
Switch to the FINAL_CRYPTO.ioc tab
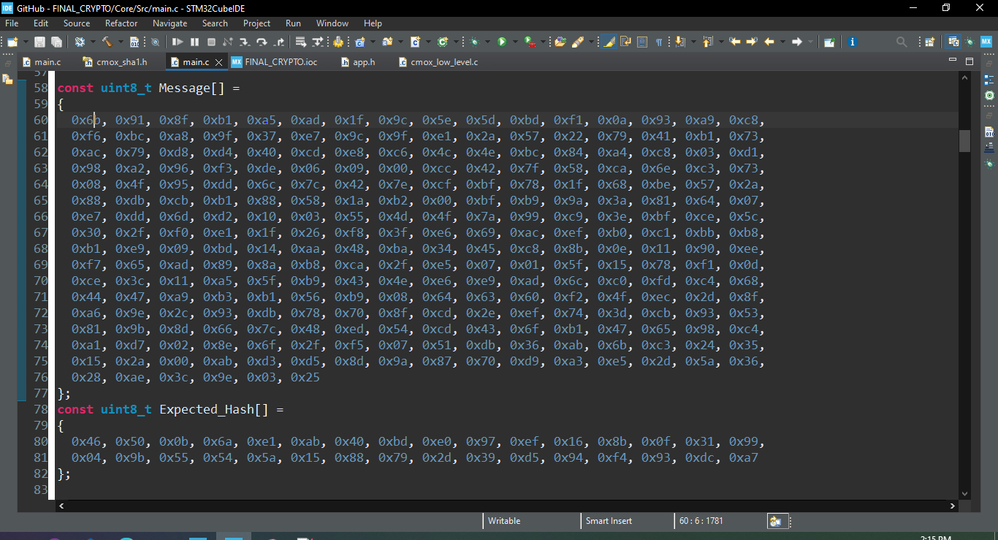coord(274,62)
